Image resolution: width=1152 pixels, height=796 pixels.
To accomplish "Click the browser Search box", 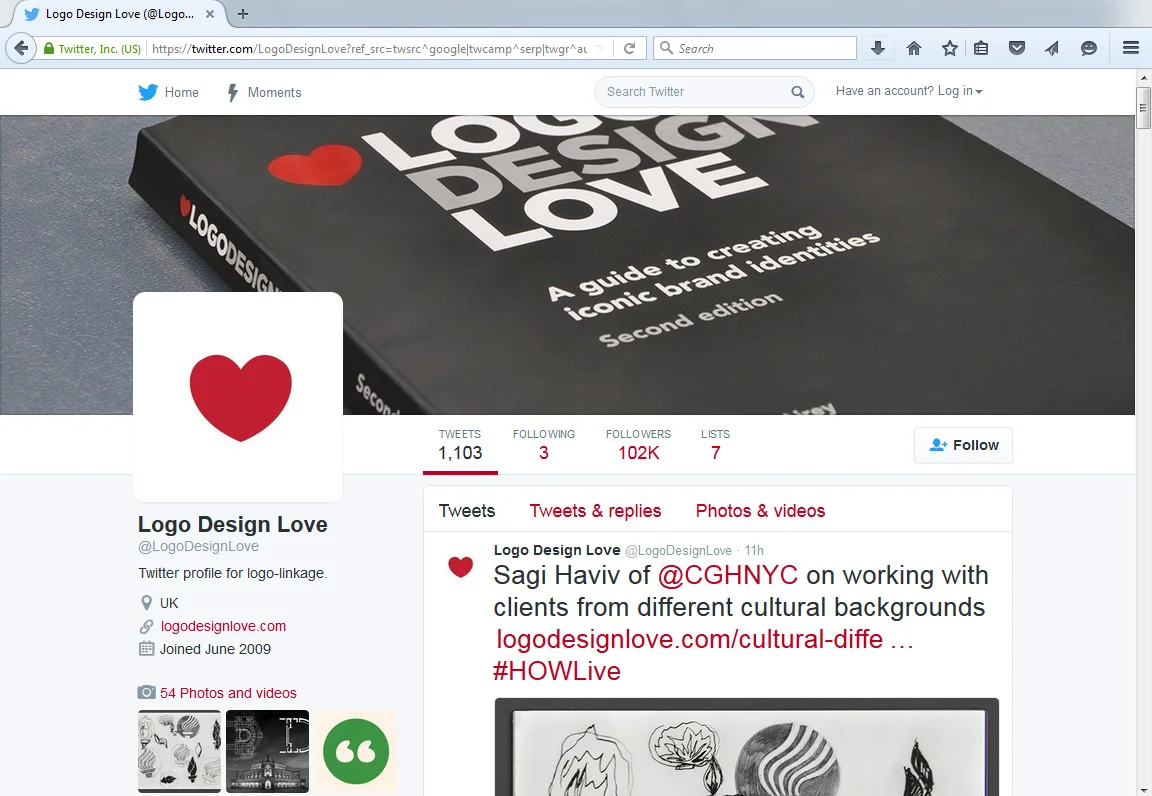I will coord(755,49).
